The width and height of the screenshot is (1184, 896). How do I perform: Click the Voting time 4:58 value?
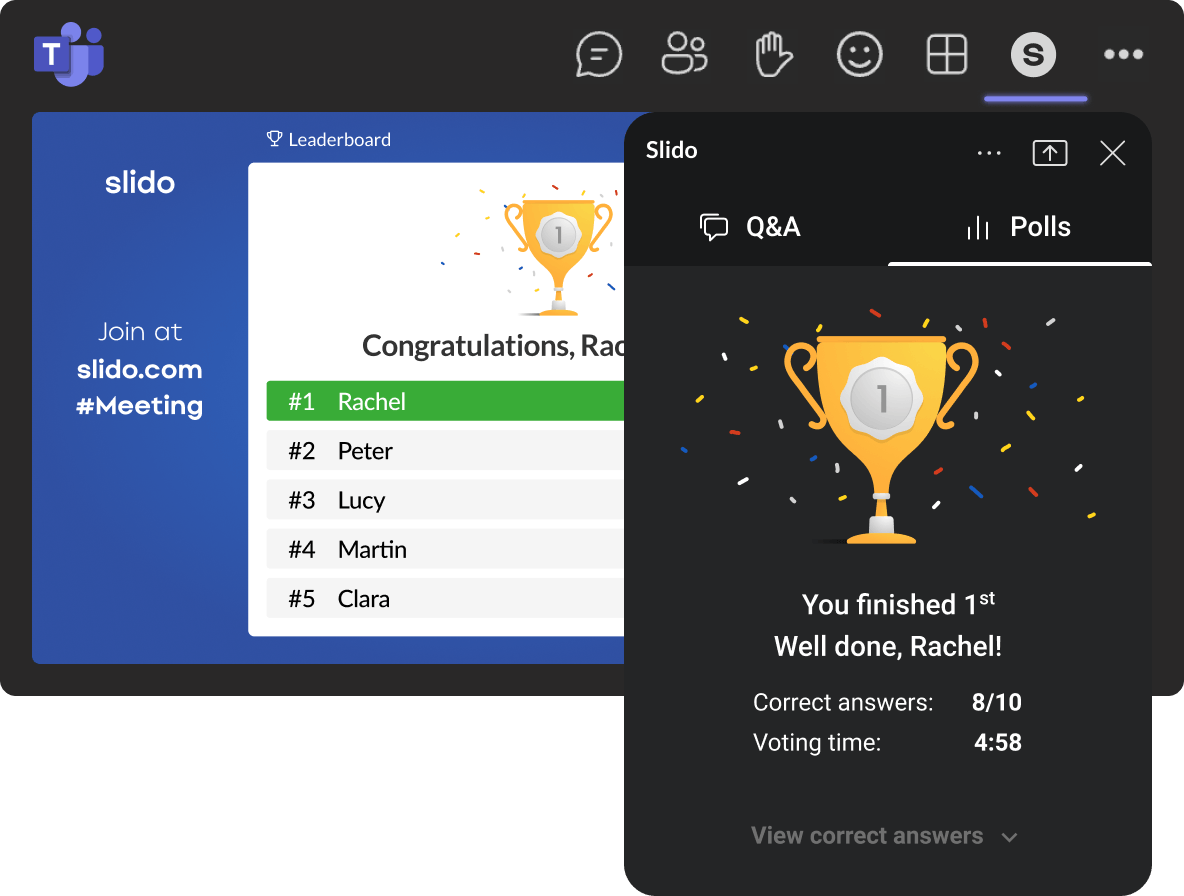pos(997,742)
